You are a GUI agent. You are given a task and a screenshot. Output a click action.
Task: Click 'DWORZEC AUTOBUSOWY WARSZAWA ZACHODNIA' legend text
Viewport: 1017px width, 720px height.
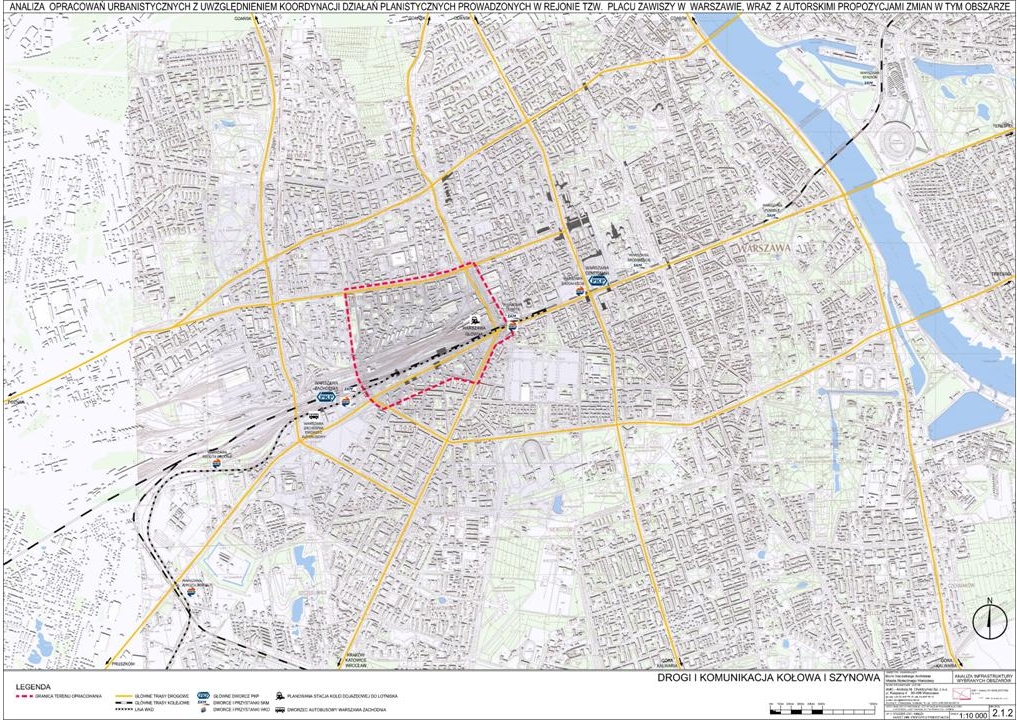(337, 710)
